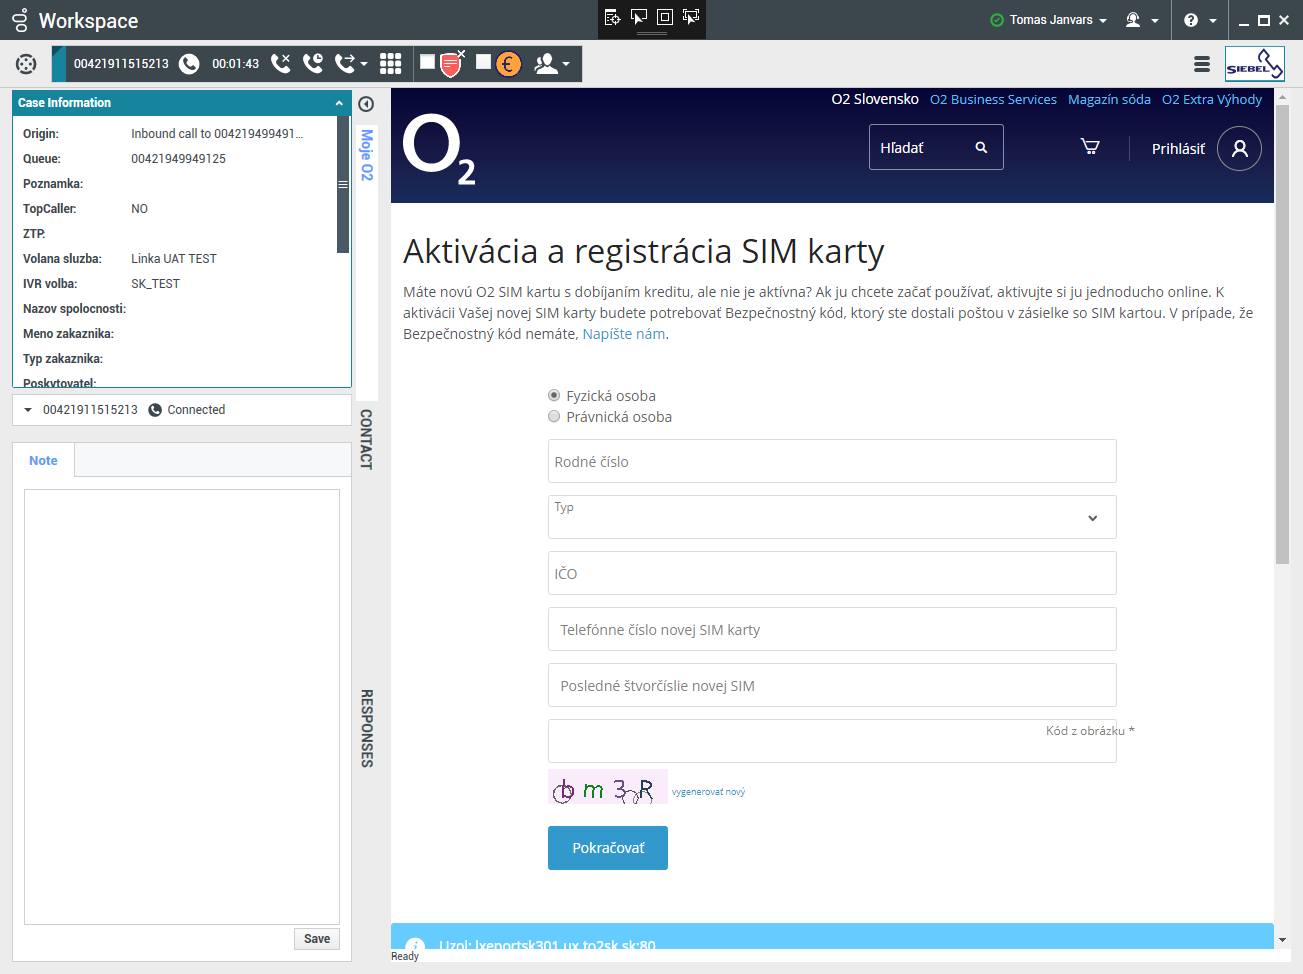Put the call on hold
This screenshot has height=974, width=1303.
coord(313,63)
